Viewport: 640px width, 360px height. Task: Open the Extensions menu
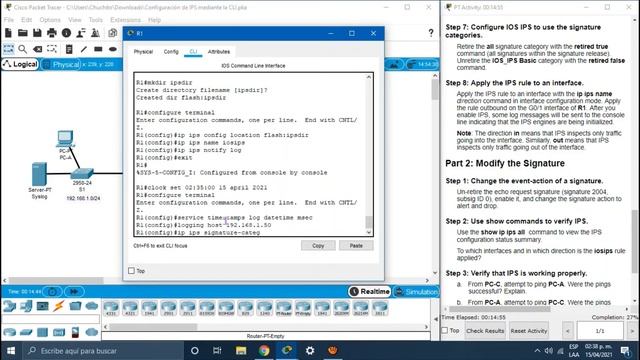pyautogui.click(x=125, y=20)
